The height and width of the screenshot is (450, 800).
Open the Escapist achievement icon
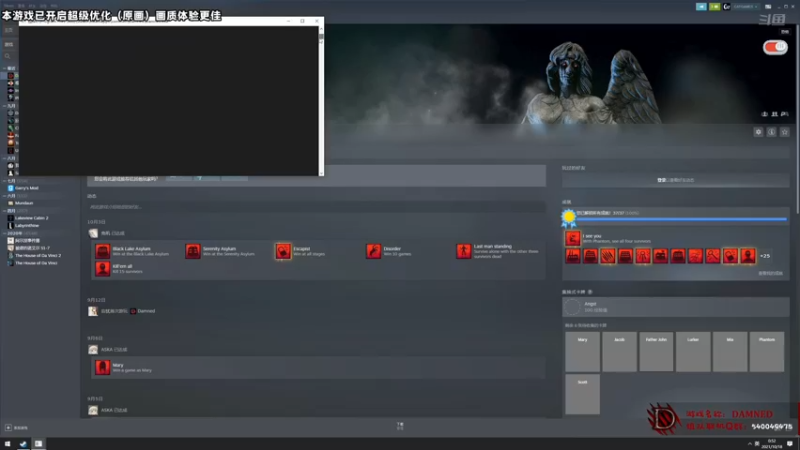click(283, 251)
